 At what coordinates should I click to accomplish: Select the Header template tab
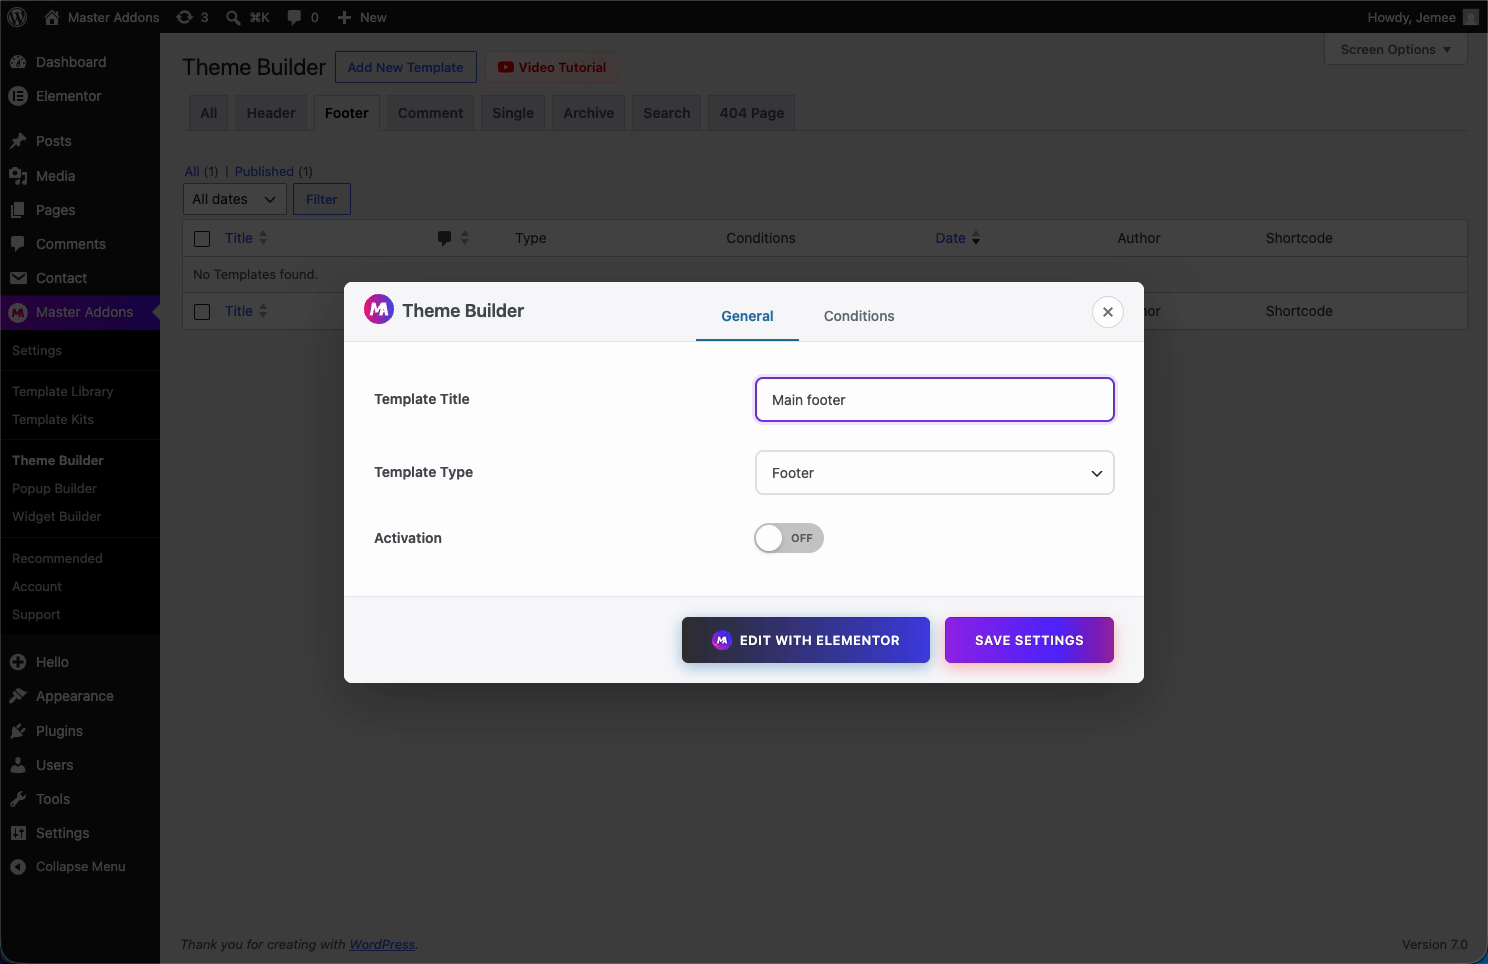[271, 113]
